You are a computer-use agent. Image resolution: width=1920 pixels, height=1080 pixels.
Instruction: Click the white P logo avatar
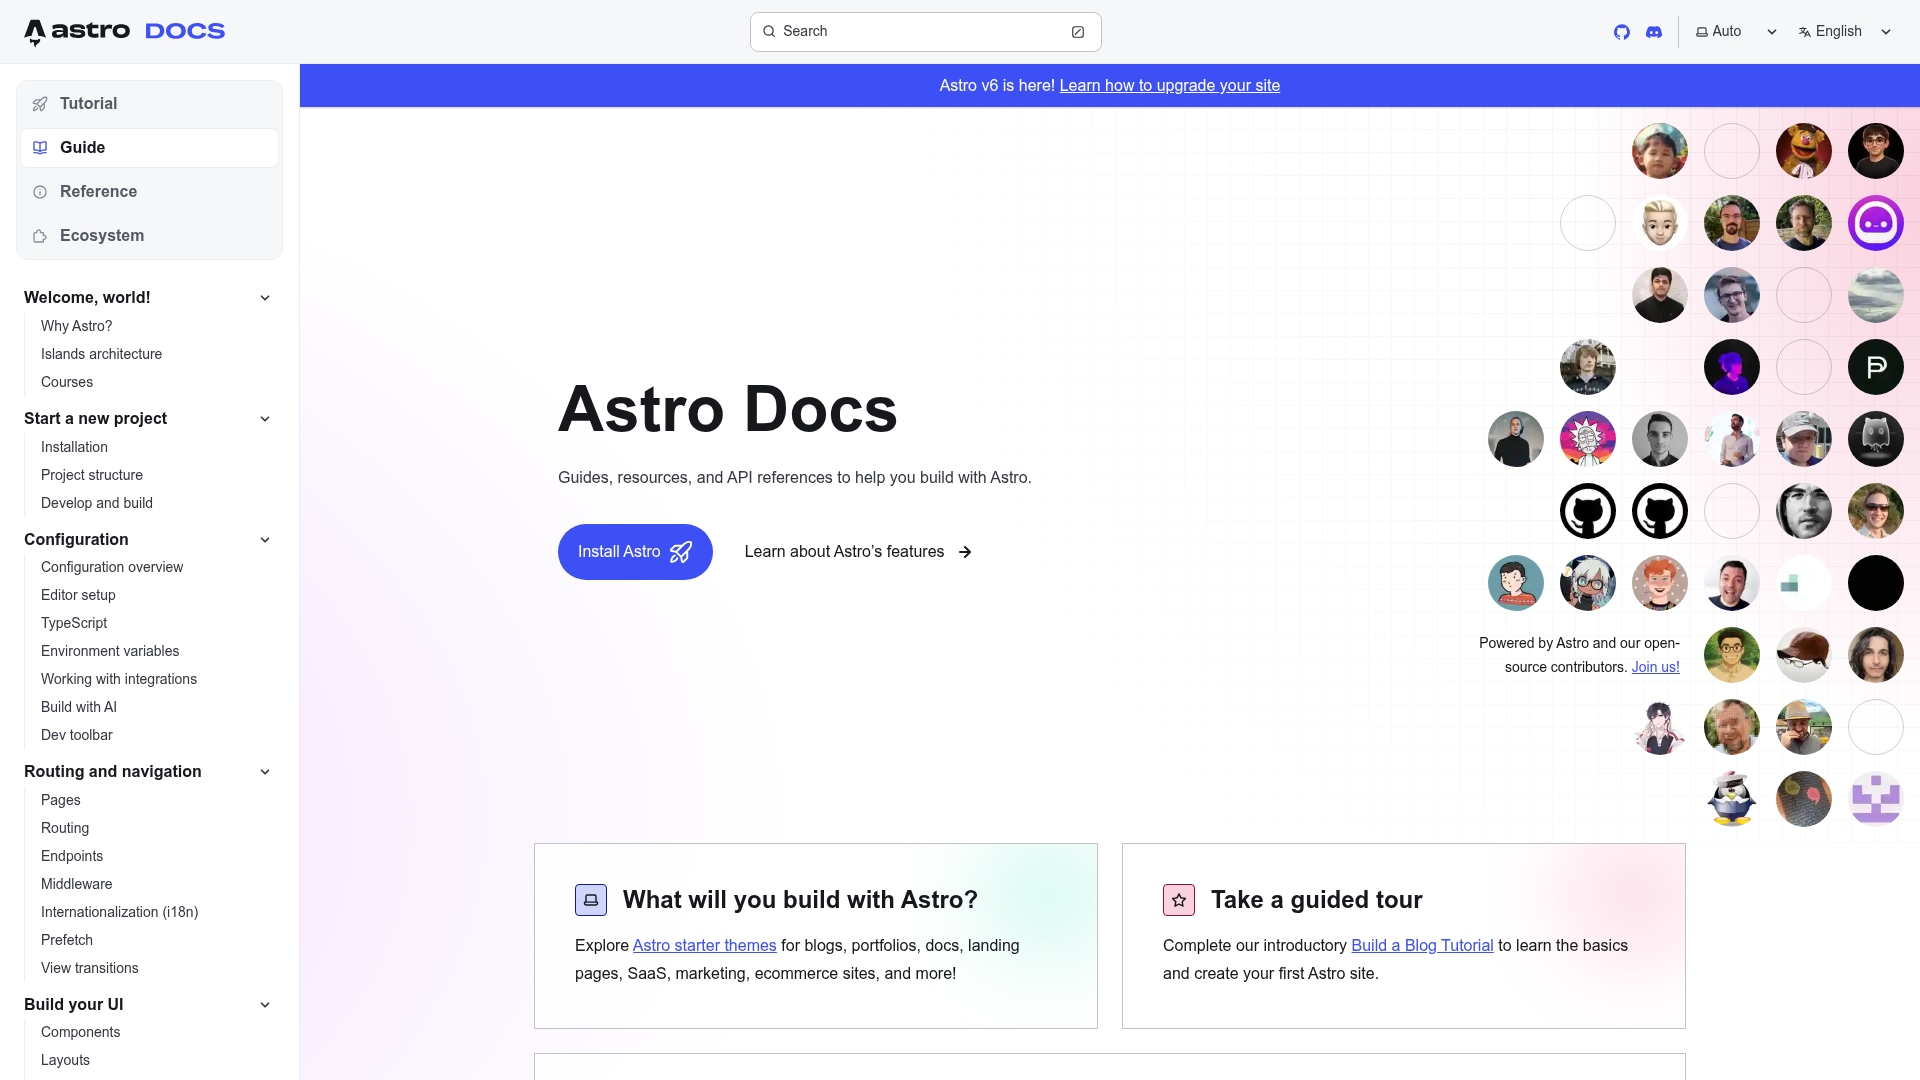pos(1876,367)
